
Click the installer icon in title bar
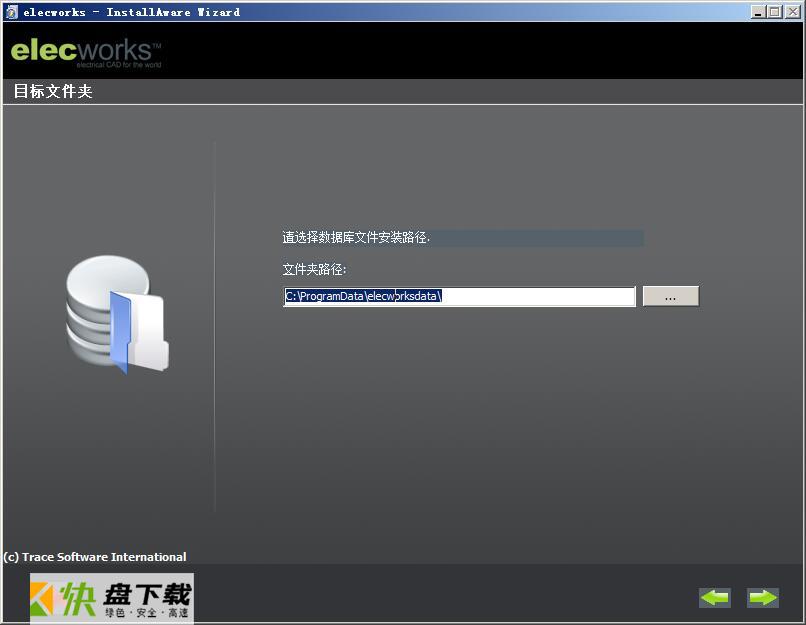pyautogui.click(x=11, y=12)
